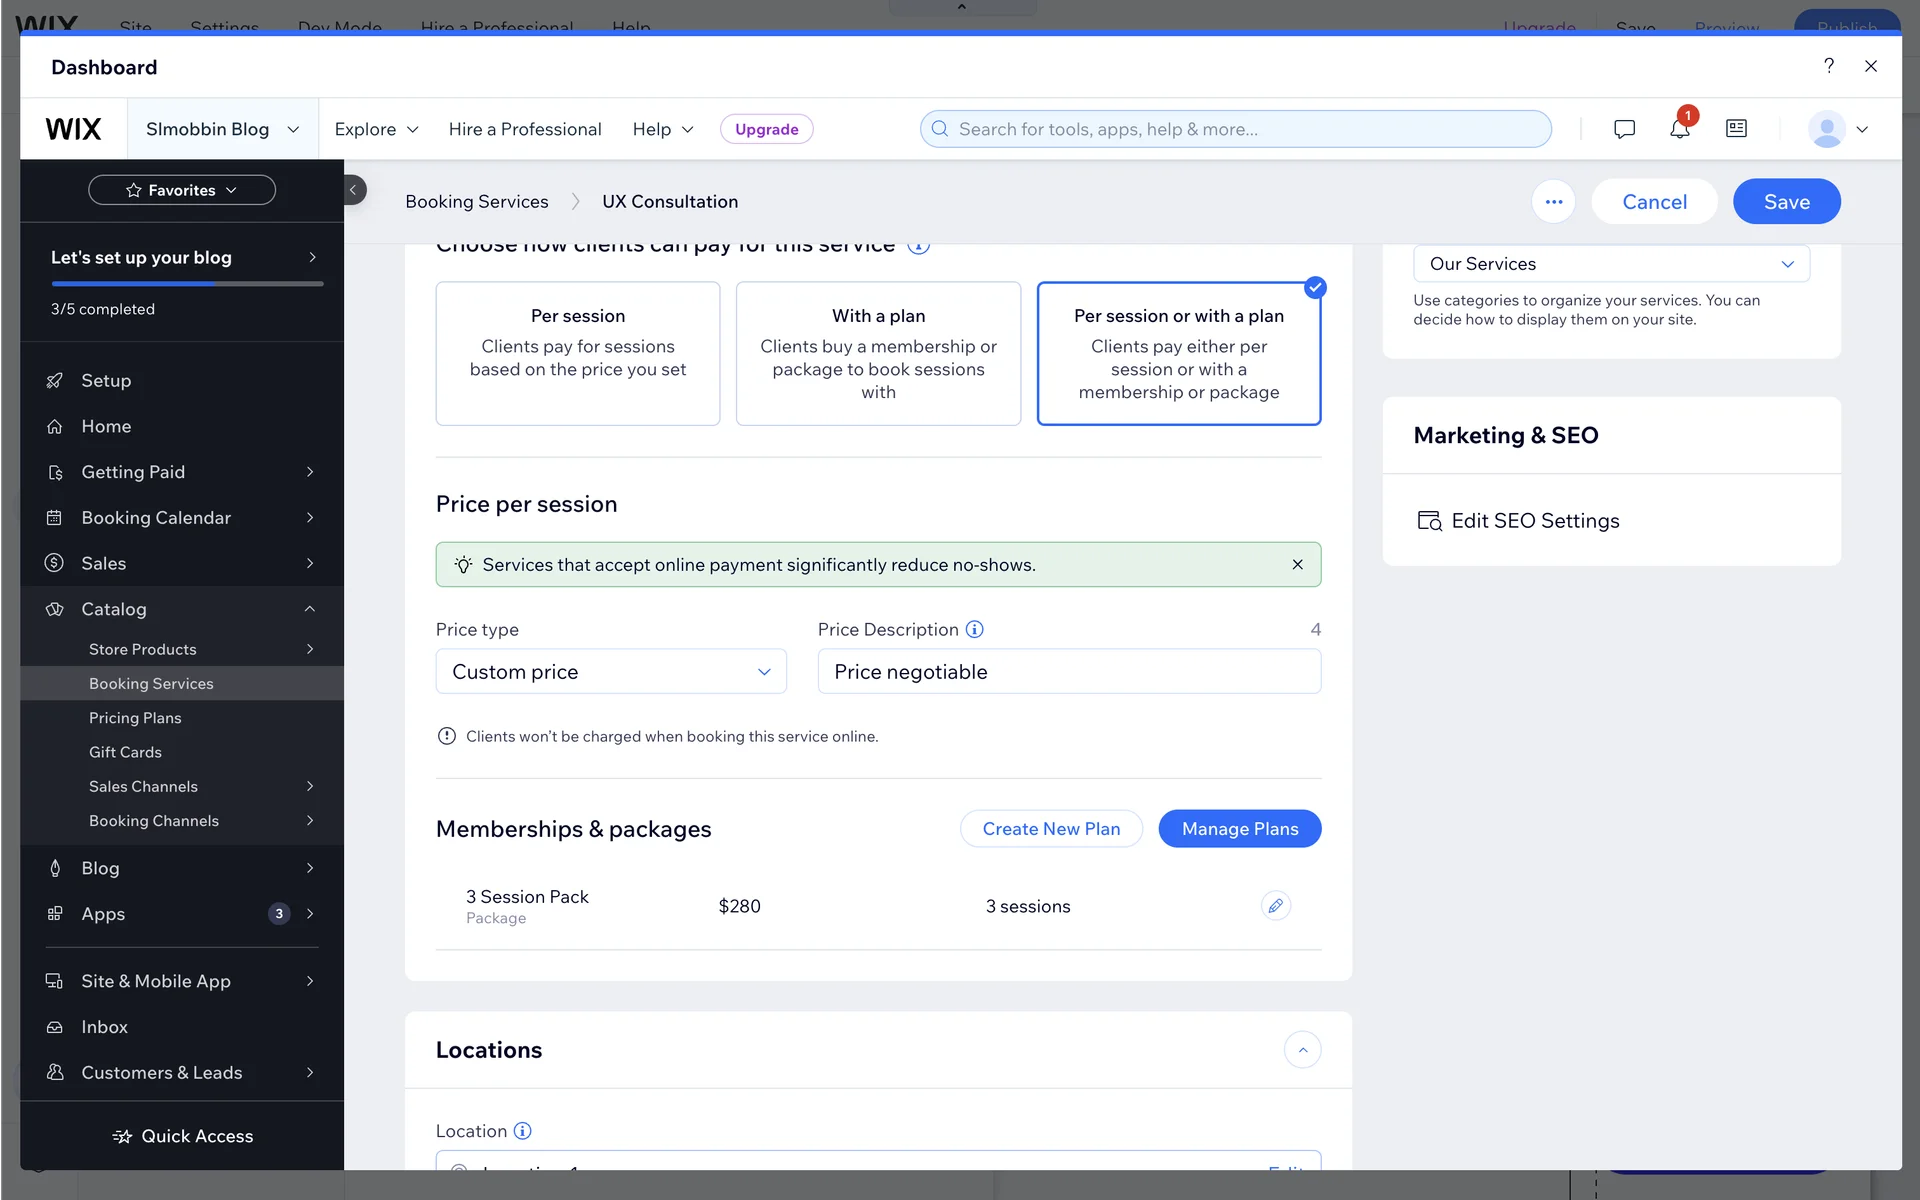Click the Price Description text field
This screenshot has width=1920, height=1200.
point(1068,672)
